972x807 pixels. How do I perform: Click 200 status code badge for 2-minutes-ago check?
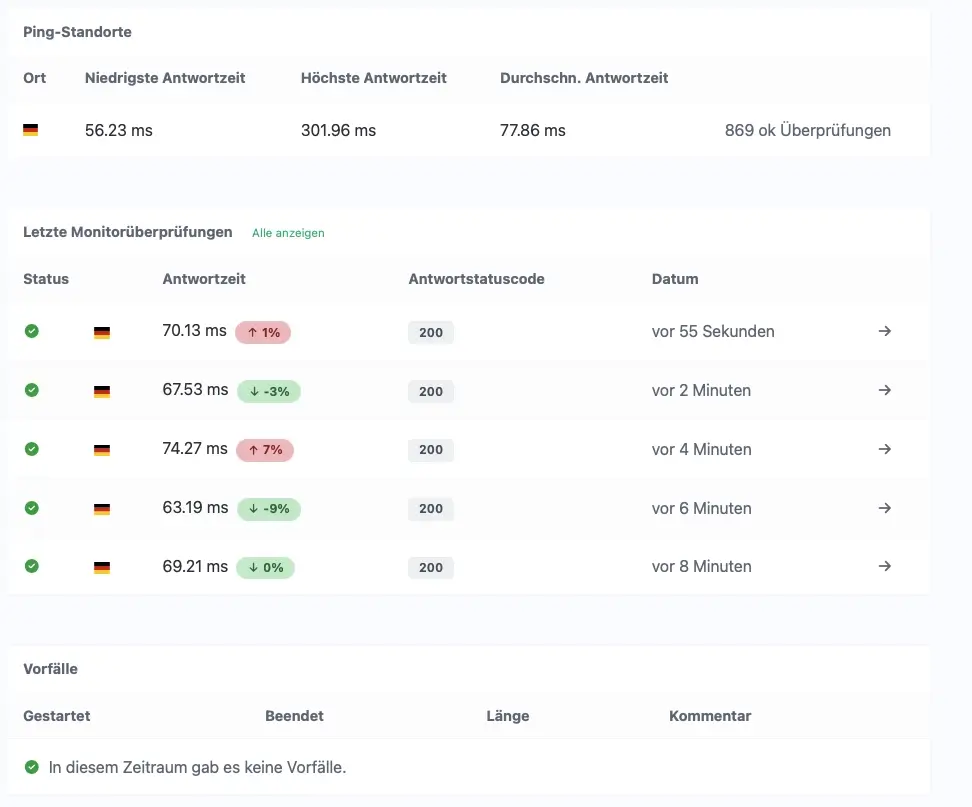(x=431, y=391)
